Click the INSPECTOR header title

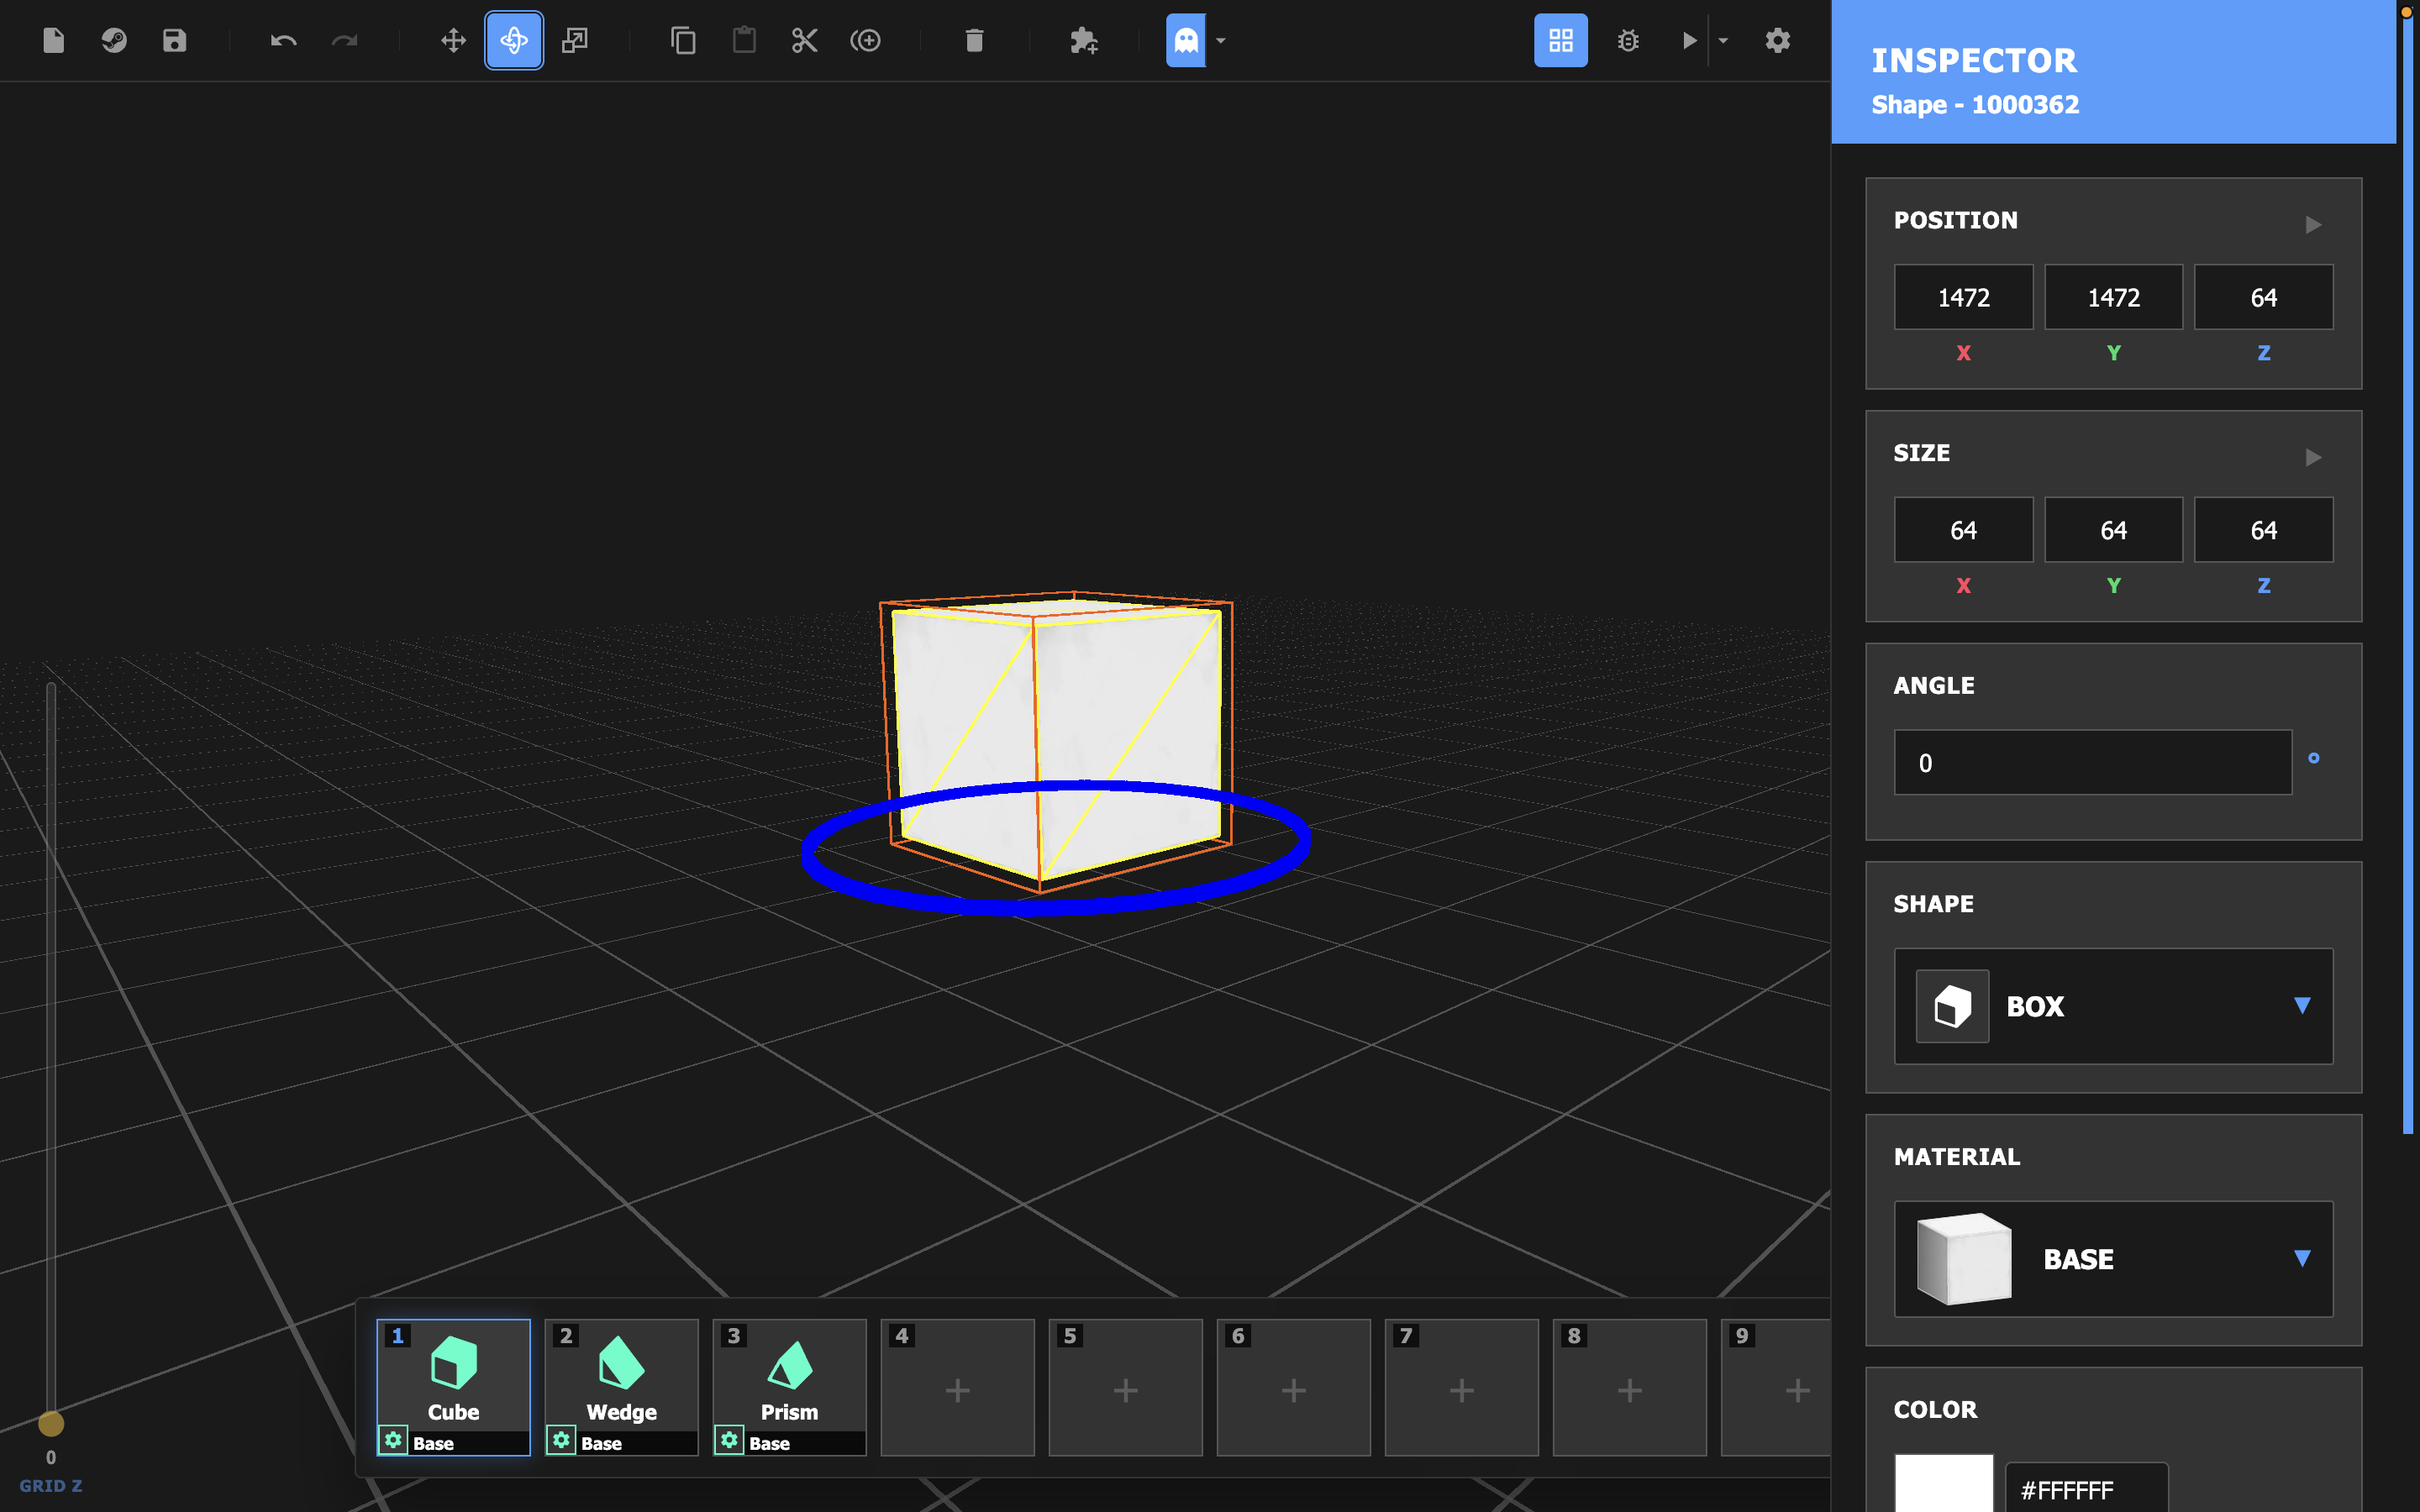point(1974,60)
